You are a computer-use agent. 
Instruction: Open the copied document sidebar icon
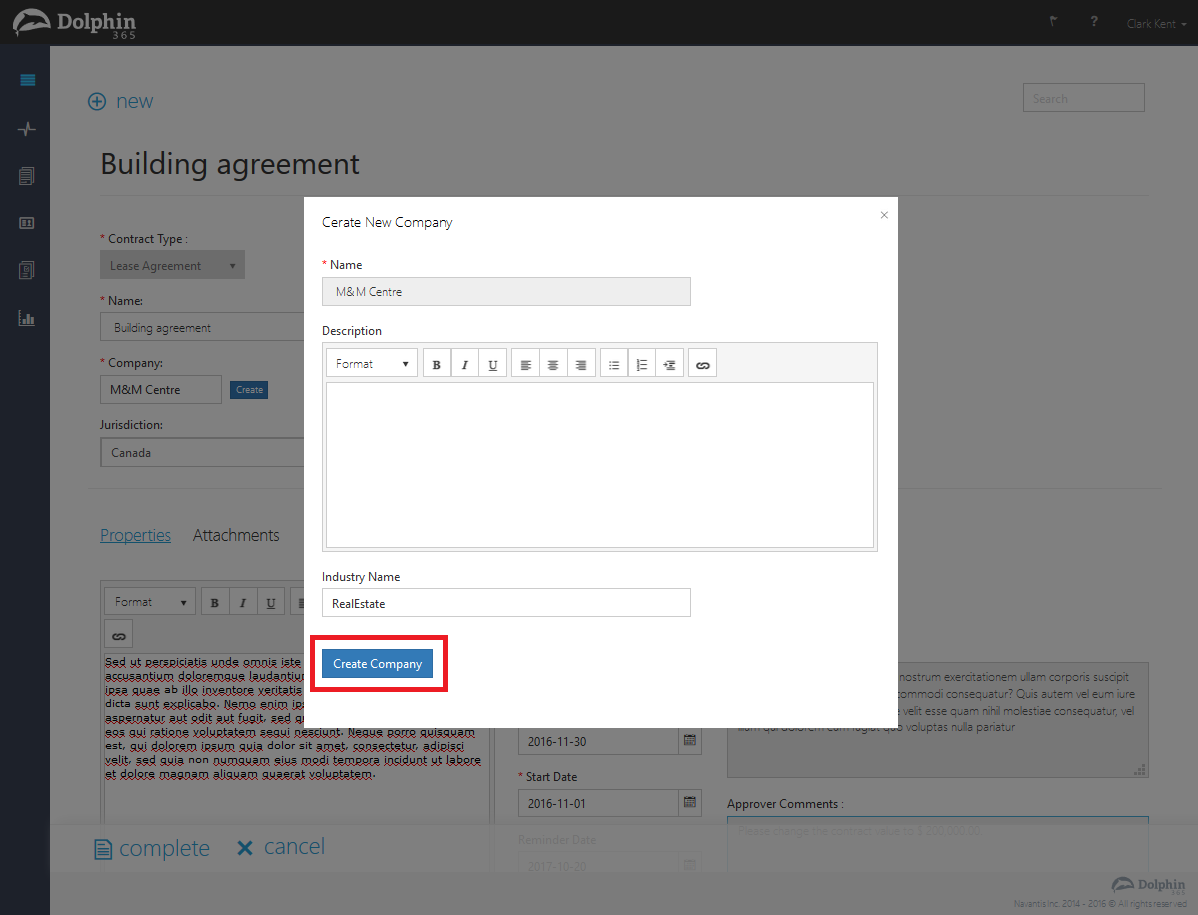click(27, 270)
